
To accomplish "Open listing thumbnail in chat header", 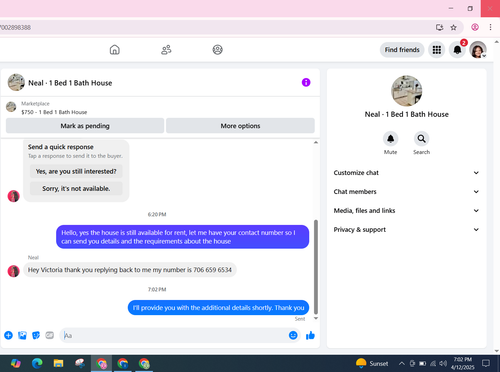I will (16, 82).
